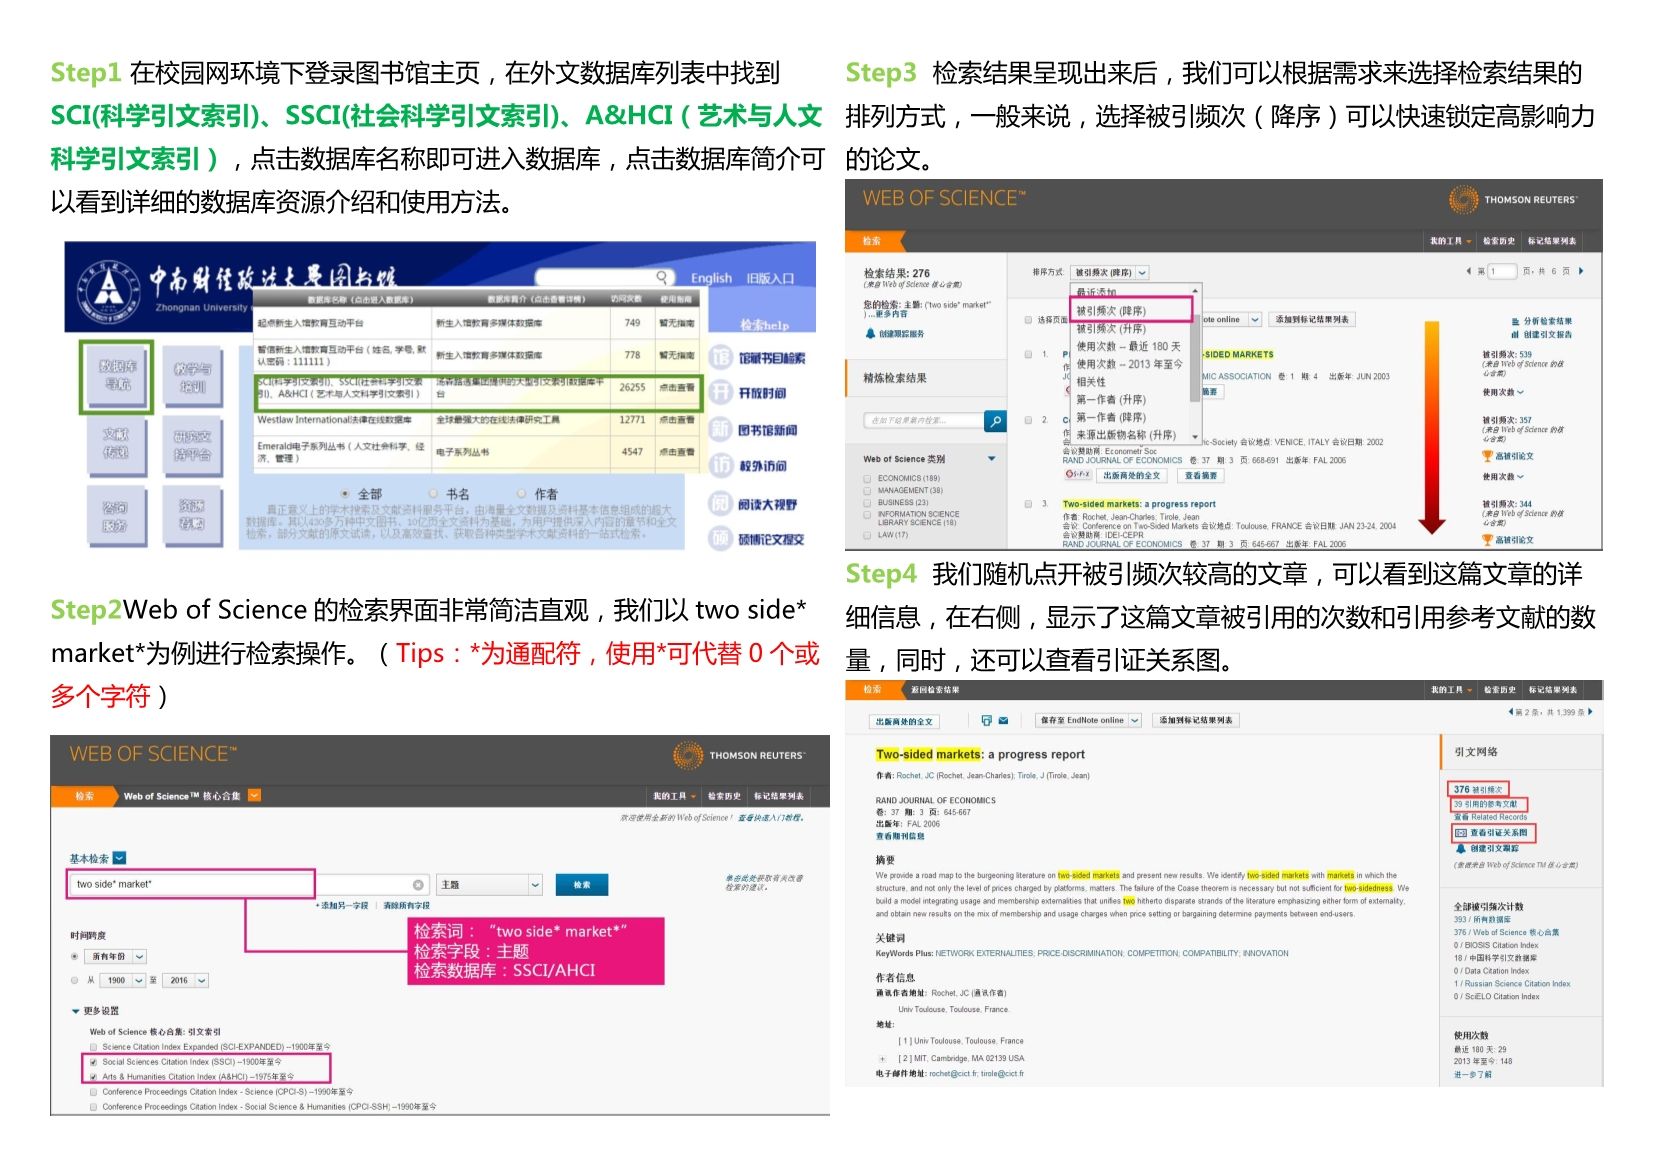
Task: Click the print icon on article page
Action: pos(987,720)
